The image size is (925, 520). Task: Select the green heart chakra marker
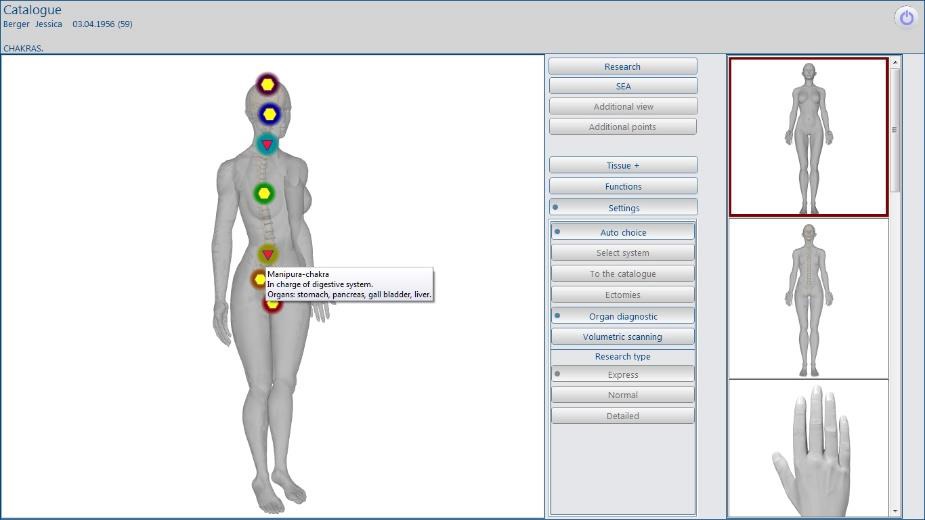point(264,193)
